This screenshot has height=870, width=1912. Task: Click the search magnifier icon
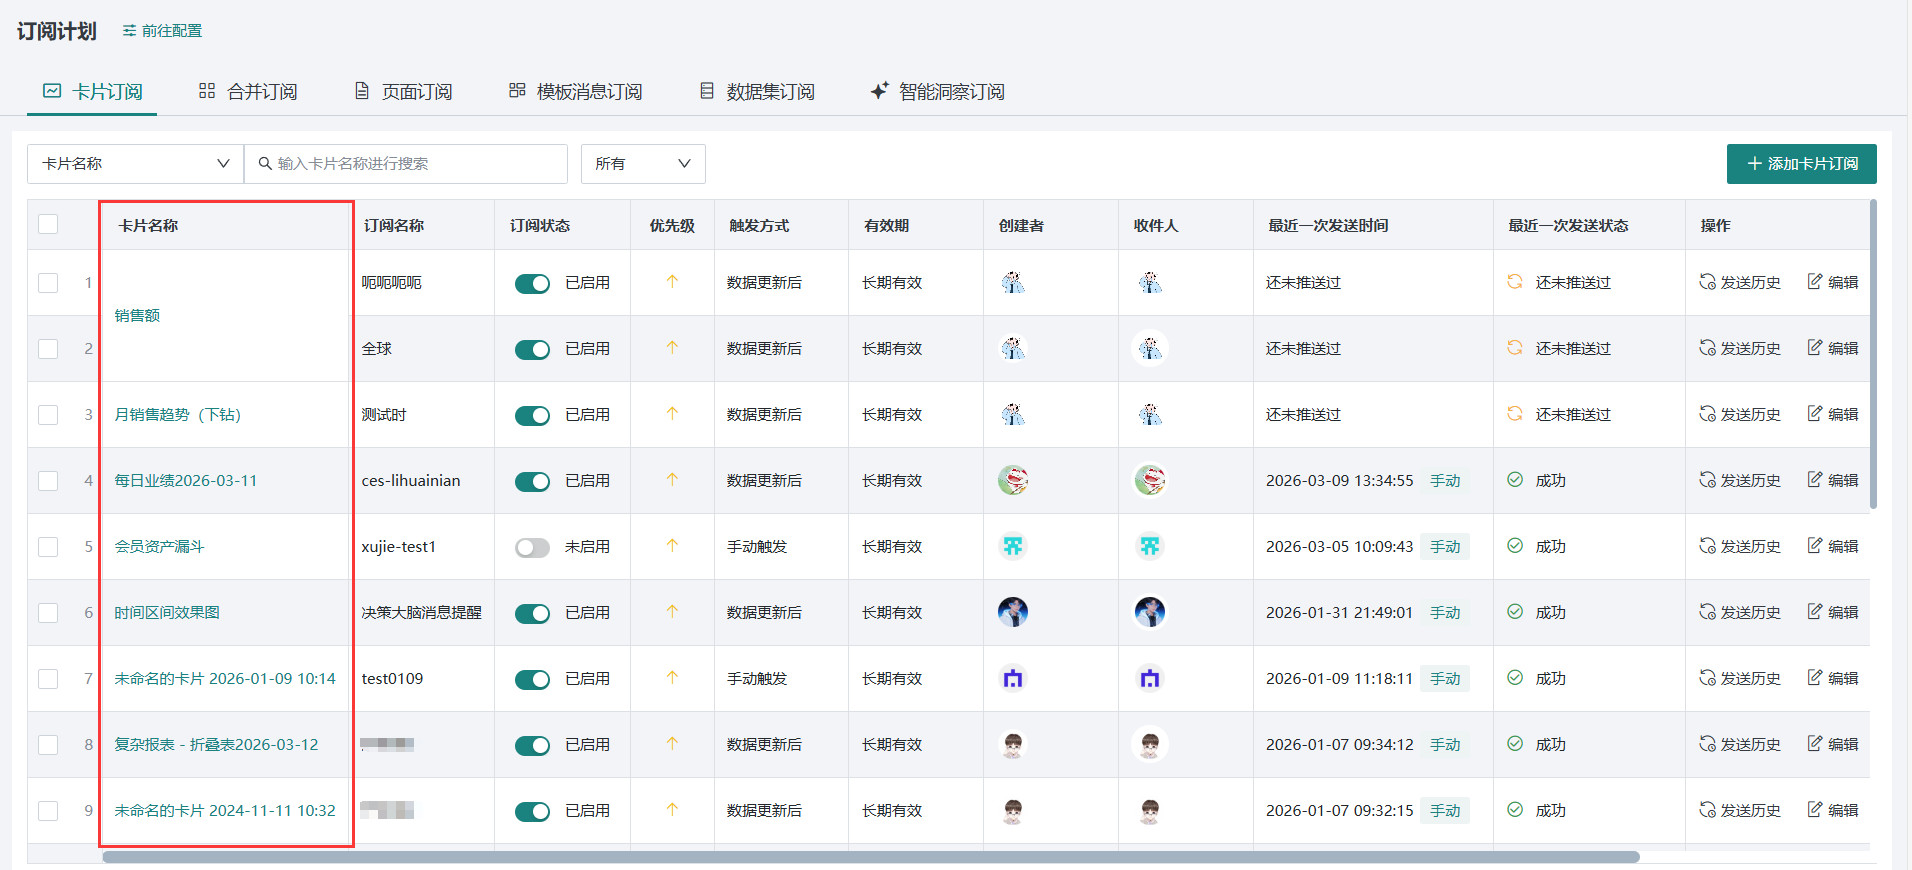[265, 164]
